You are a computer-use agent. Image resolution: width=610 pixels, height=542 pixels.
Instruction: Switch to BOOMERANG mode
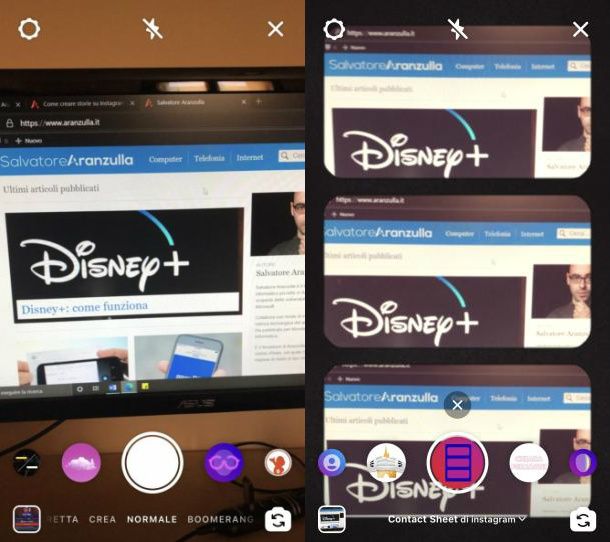pyautogui.click(x=221, y=519)
